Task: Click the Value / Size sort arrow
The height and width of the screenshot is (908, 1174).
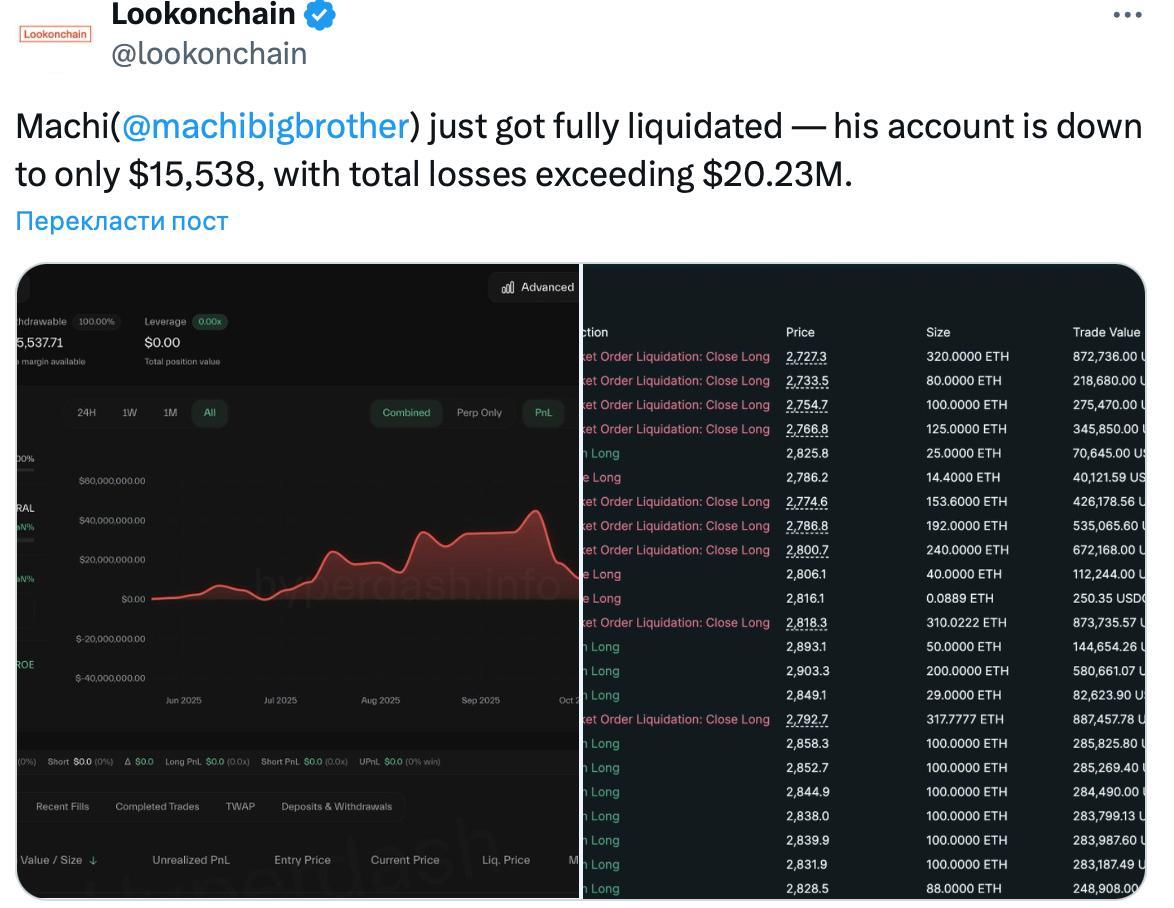Action: (x=93, y=861)
